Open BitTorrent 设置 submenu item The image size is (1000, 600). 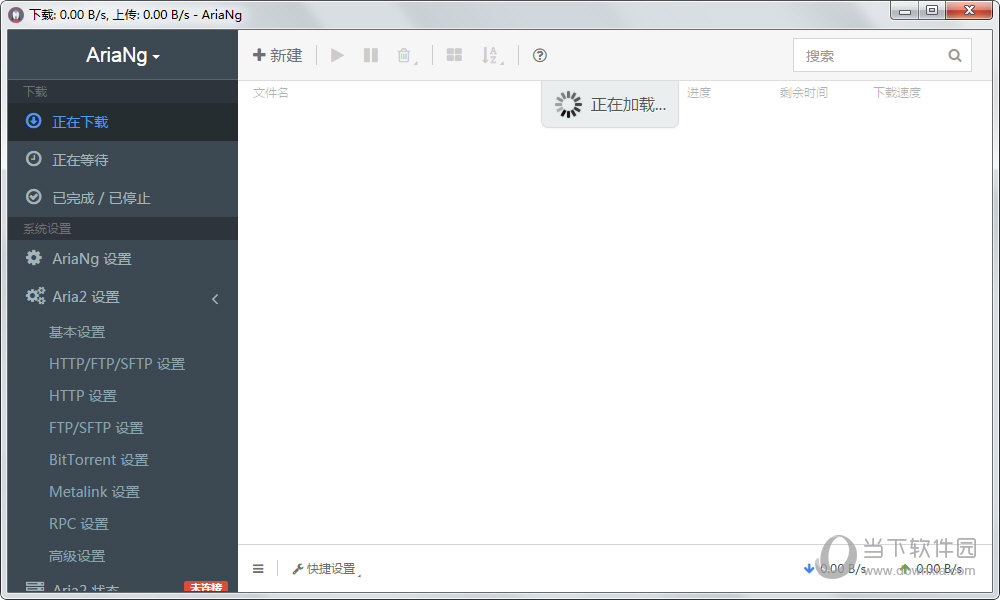[99, 460]
